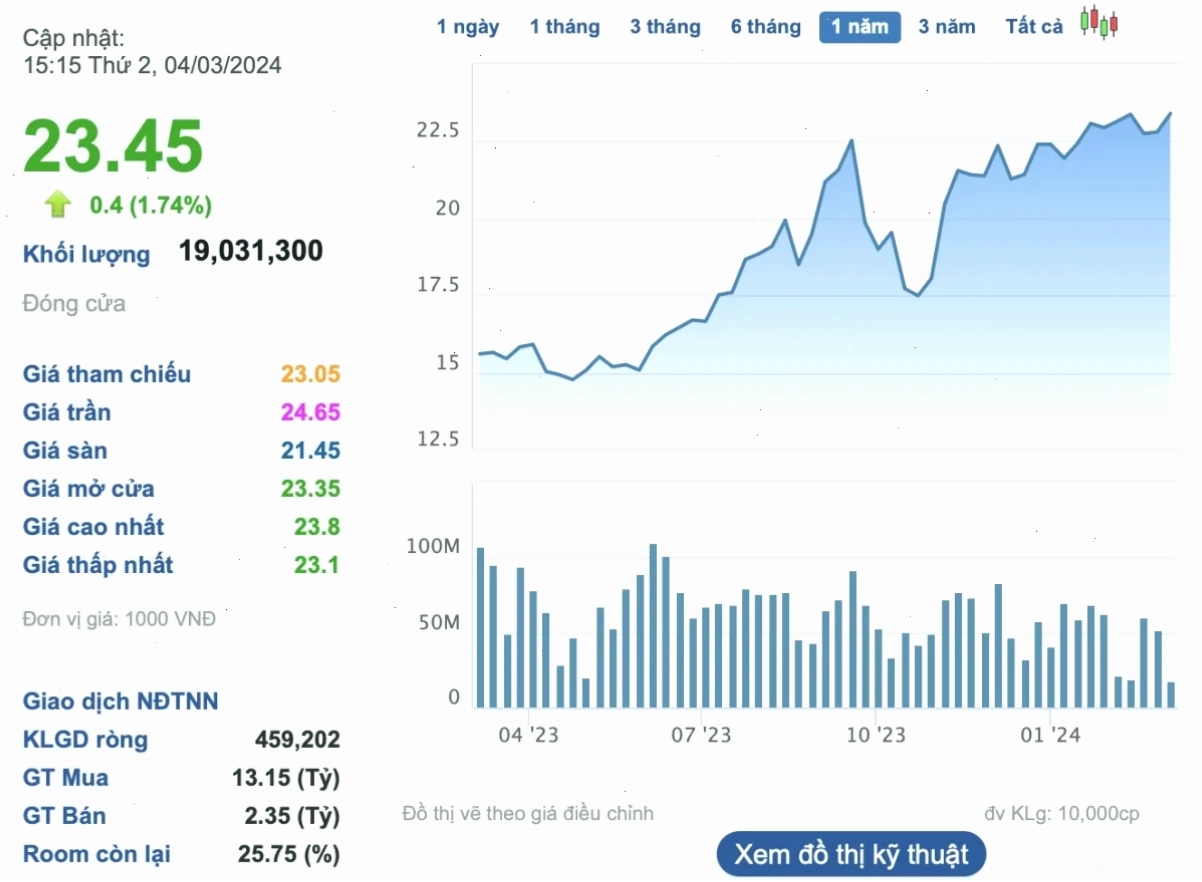Switch chart to candlestick view icon
Screen dimensions: 1202x882
(1099, 22)
